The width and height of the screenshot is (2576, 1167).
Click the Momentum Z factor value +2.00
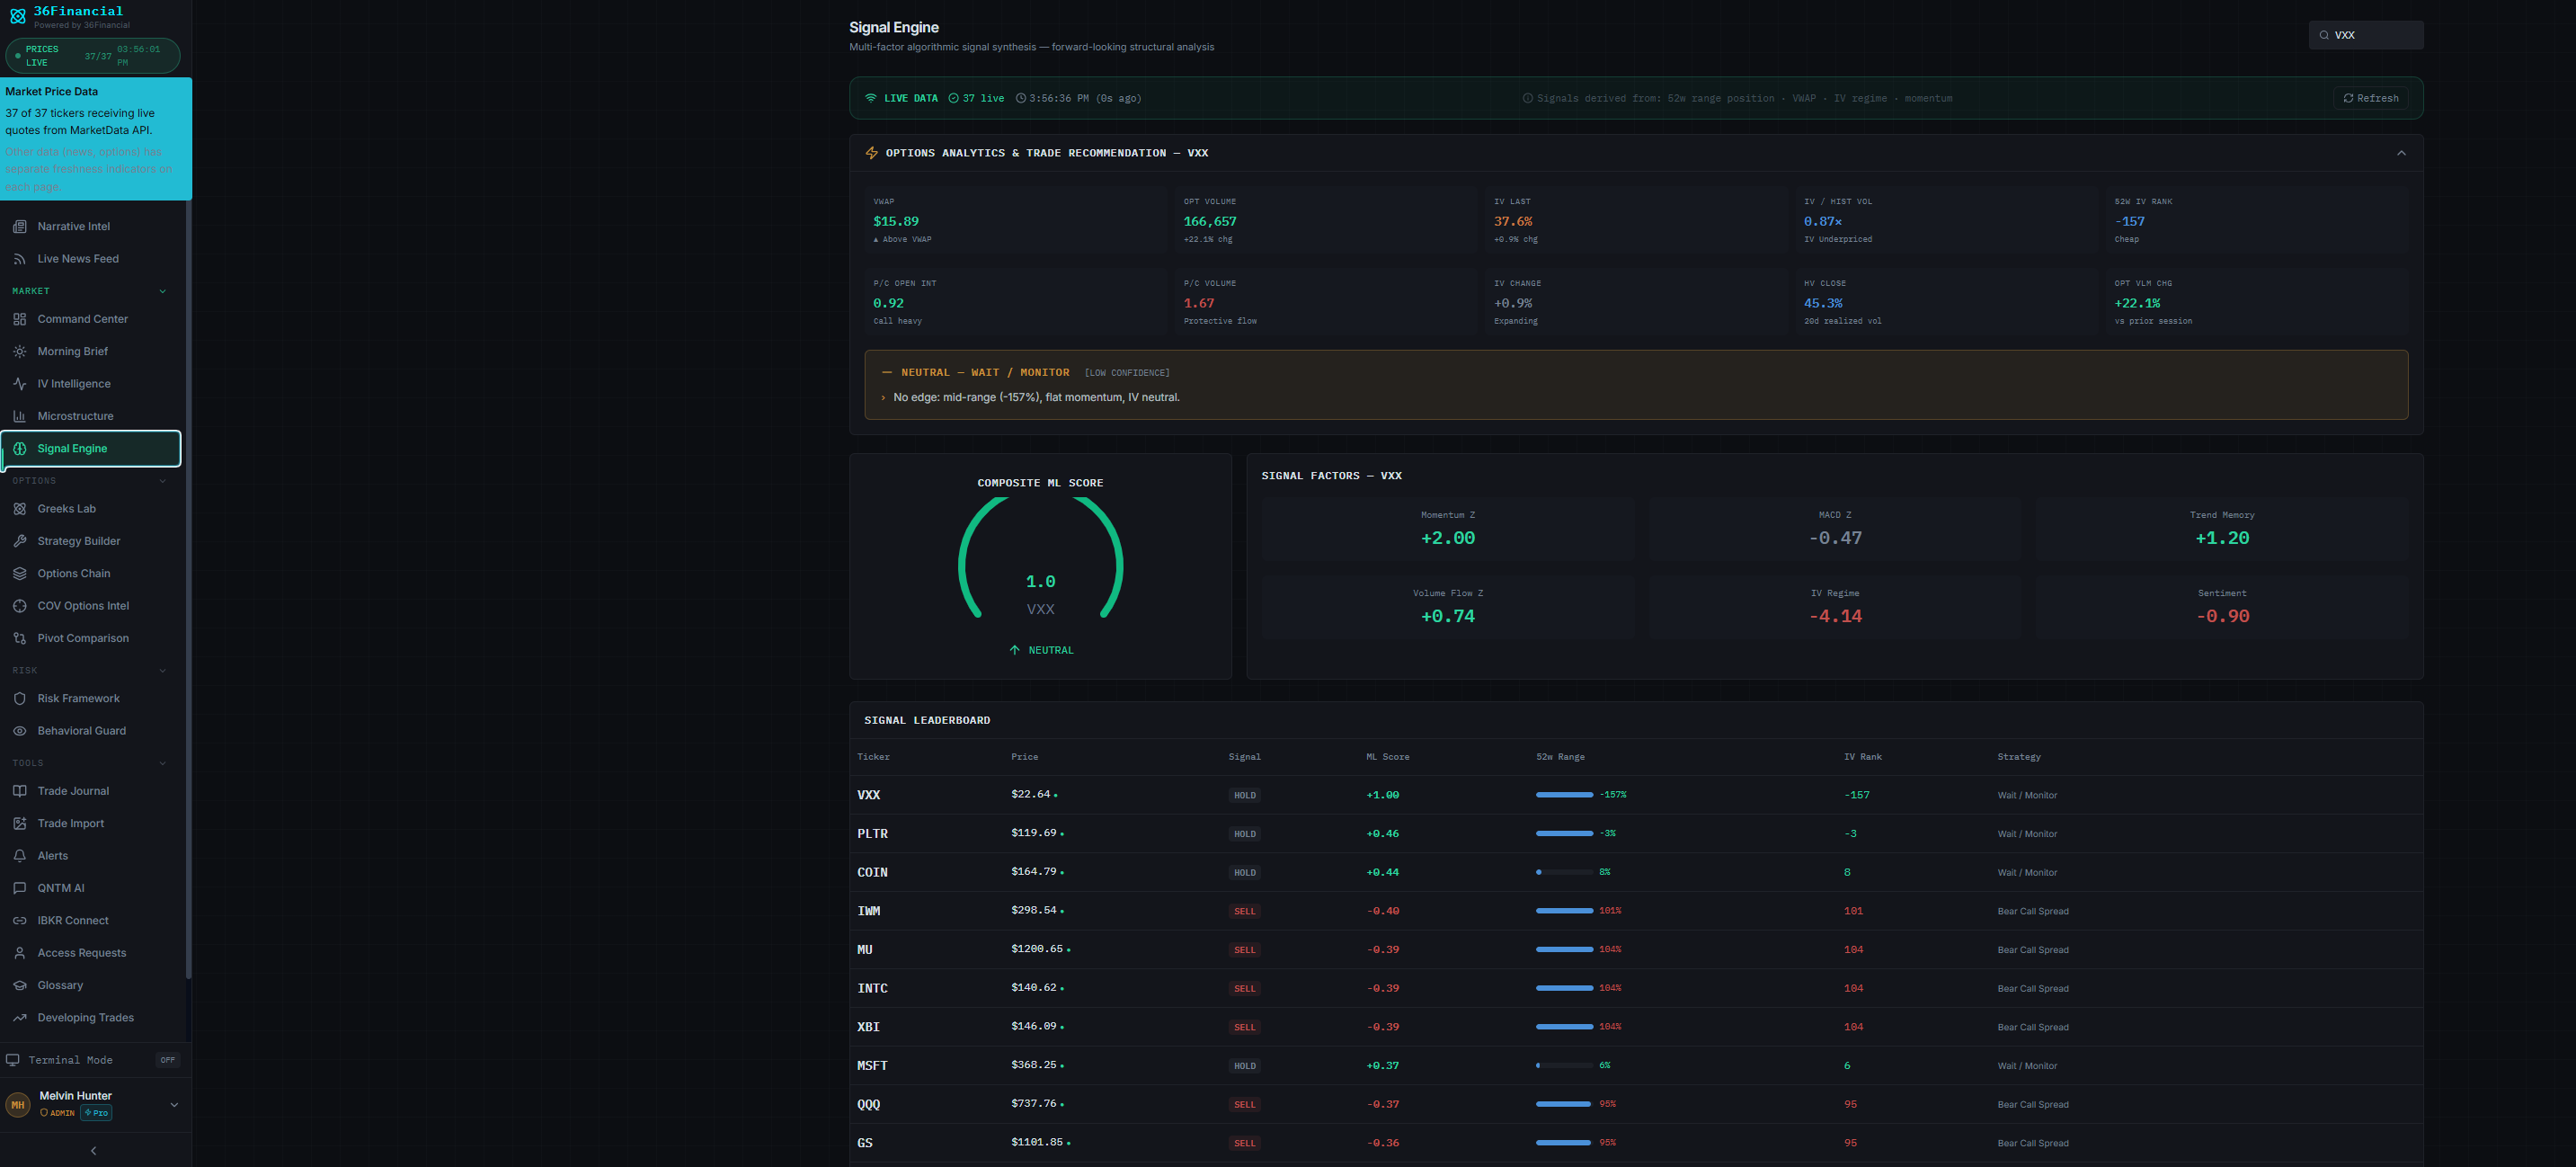[x=1448, y=538]
